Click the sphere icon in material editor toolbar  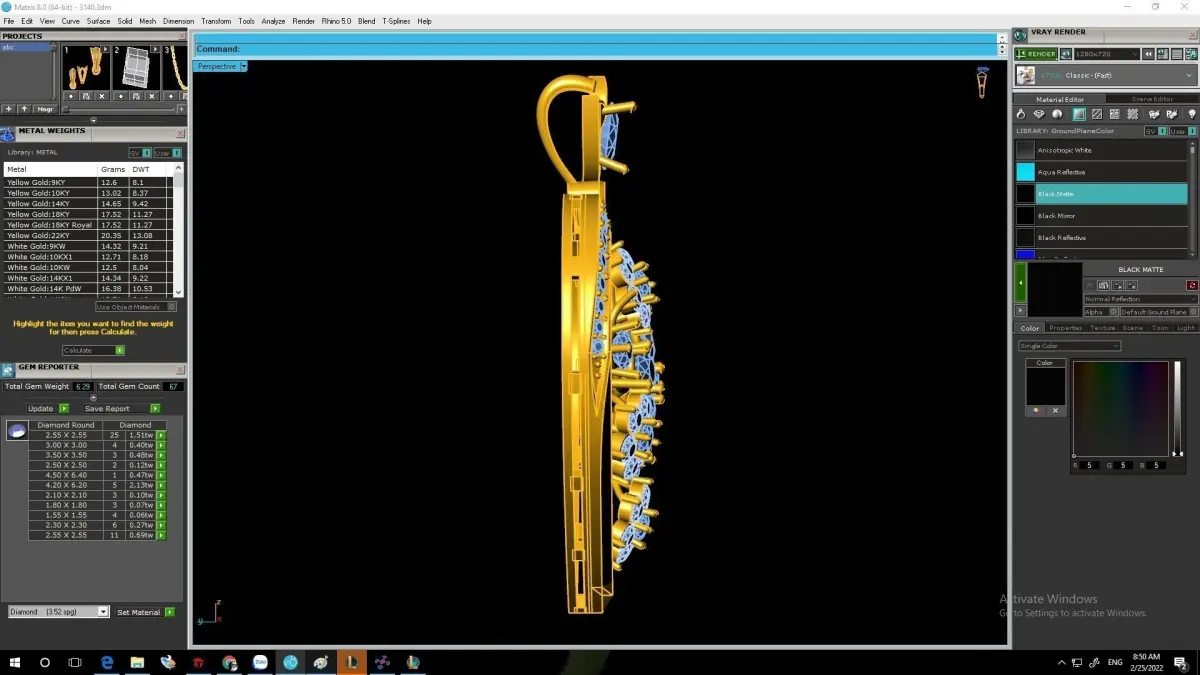point(1058,115)
